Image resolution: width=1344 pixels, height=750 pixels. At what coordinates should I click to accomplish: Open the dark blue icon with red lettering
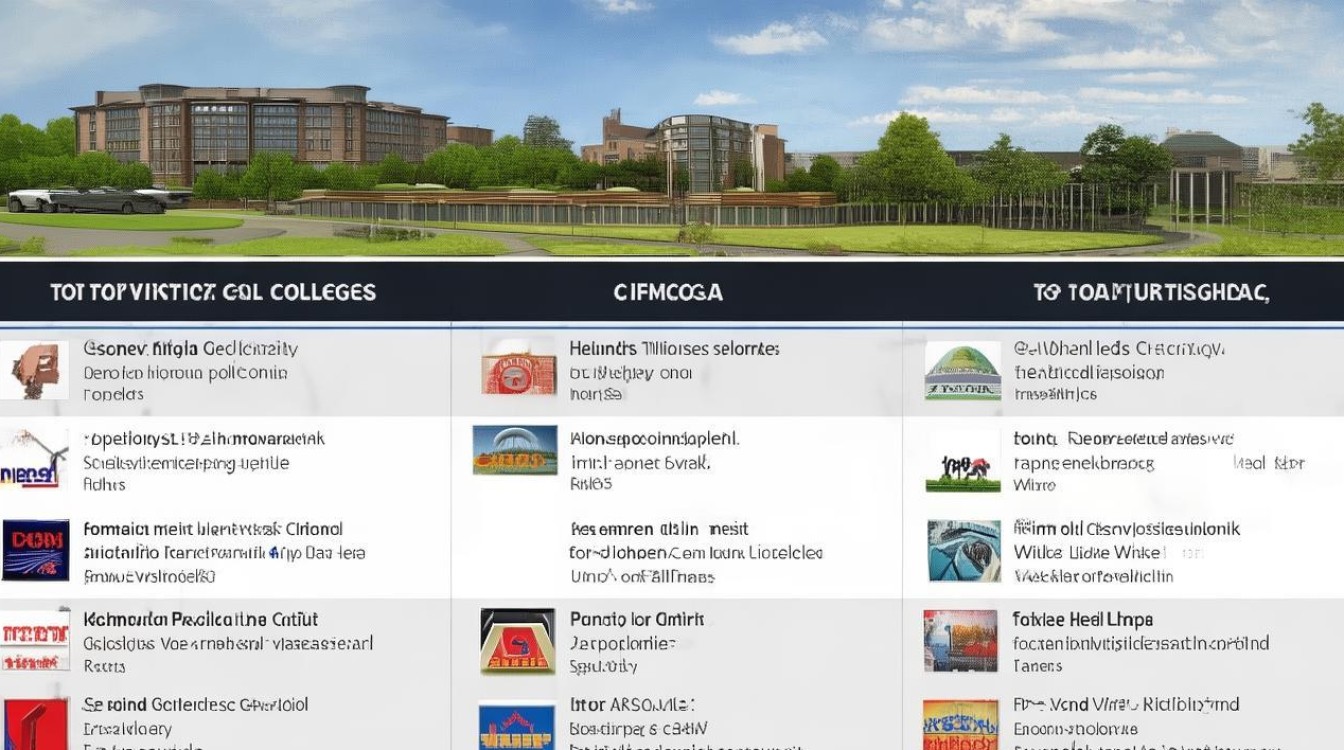pos(36,550)
